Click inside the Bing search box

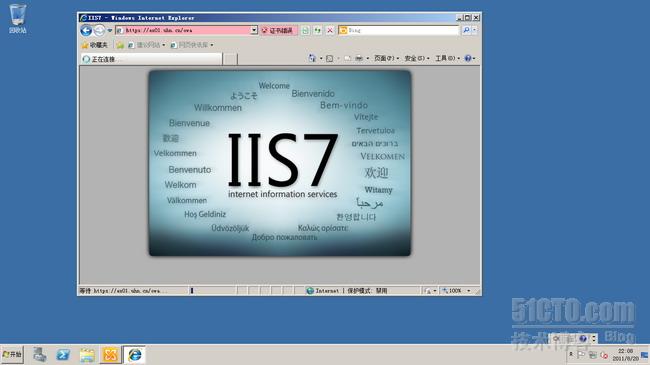pos(403,30)
